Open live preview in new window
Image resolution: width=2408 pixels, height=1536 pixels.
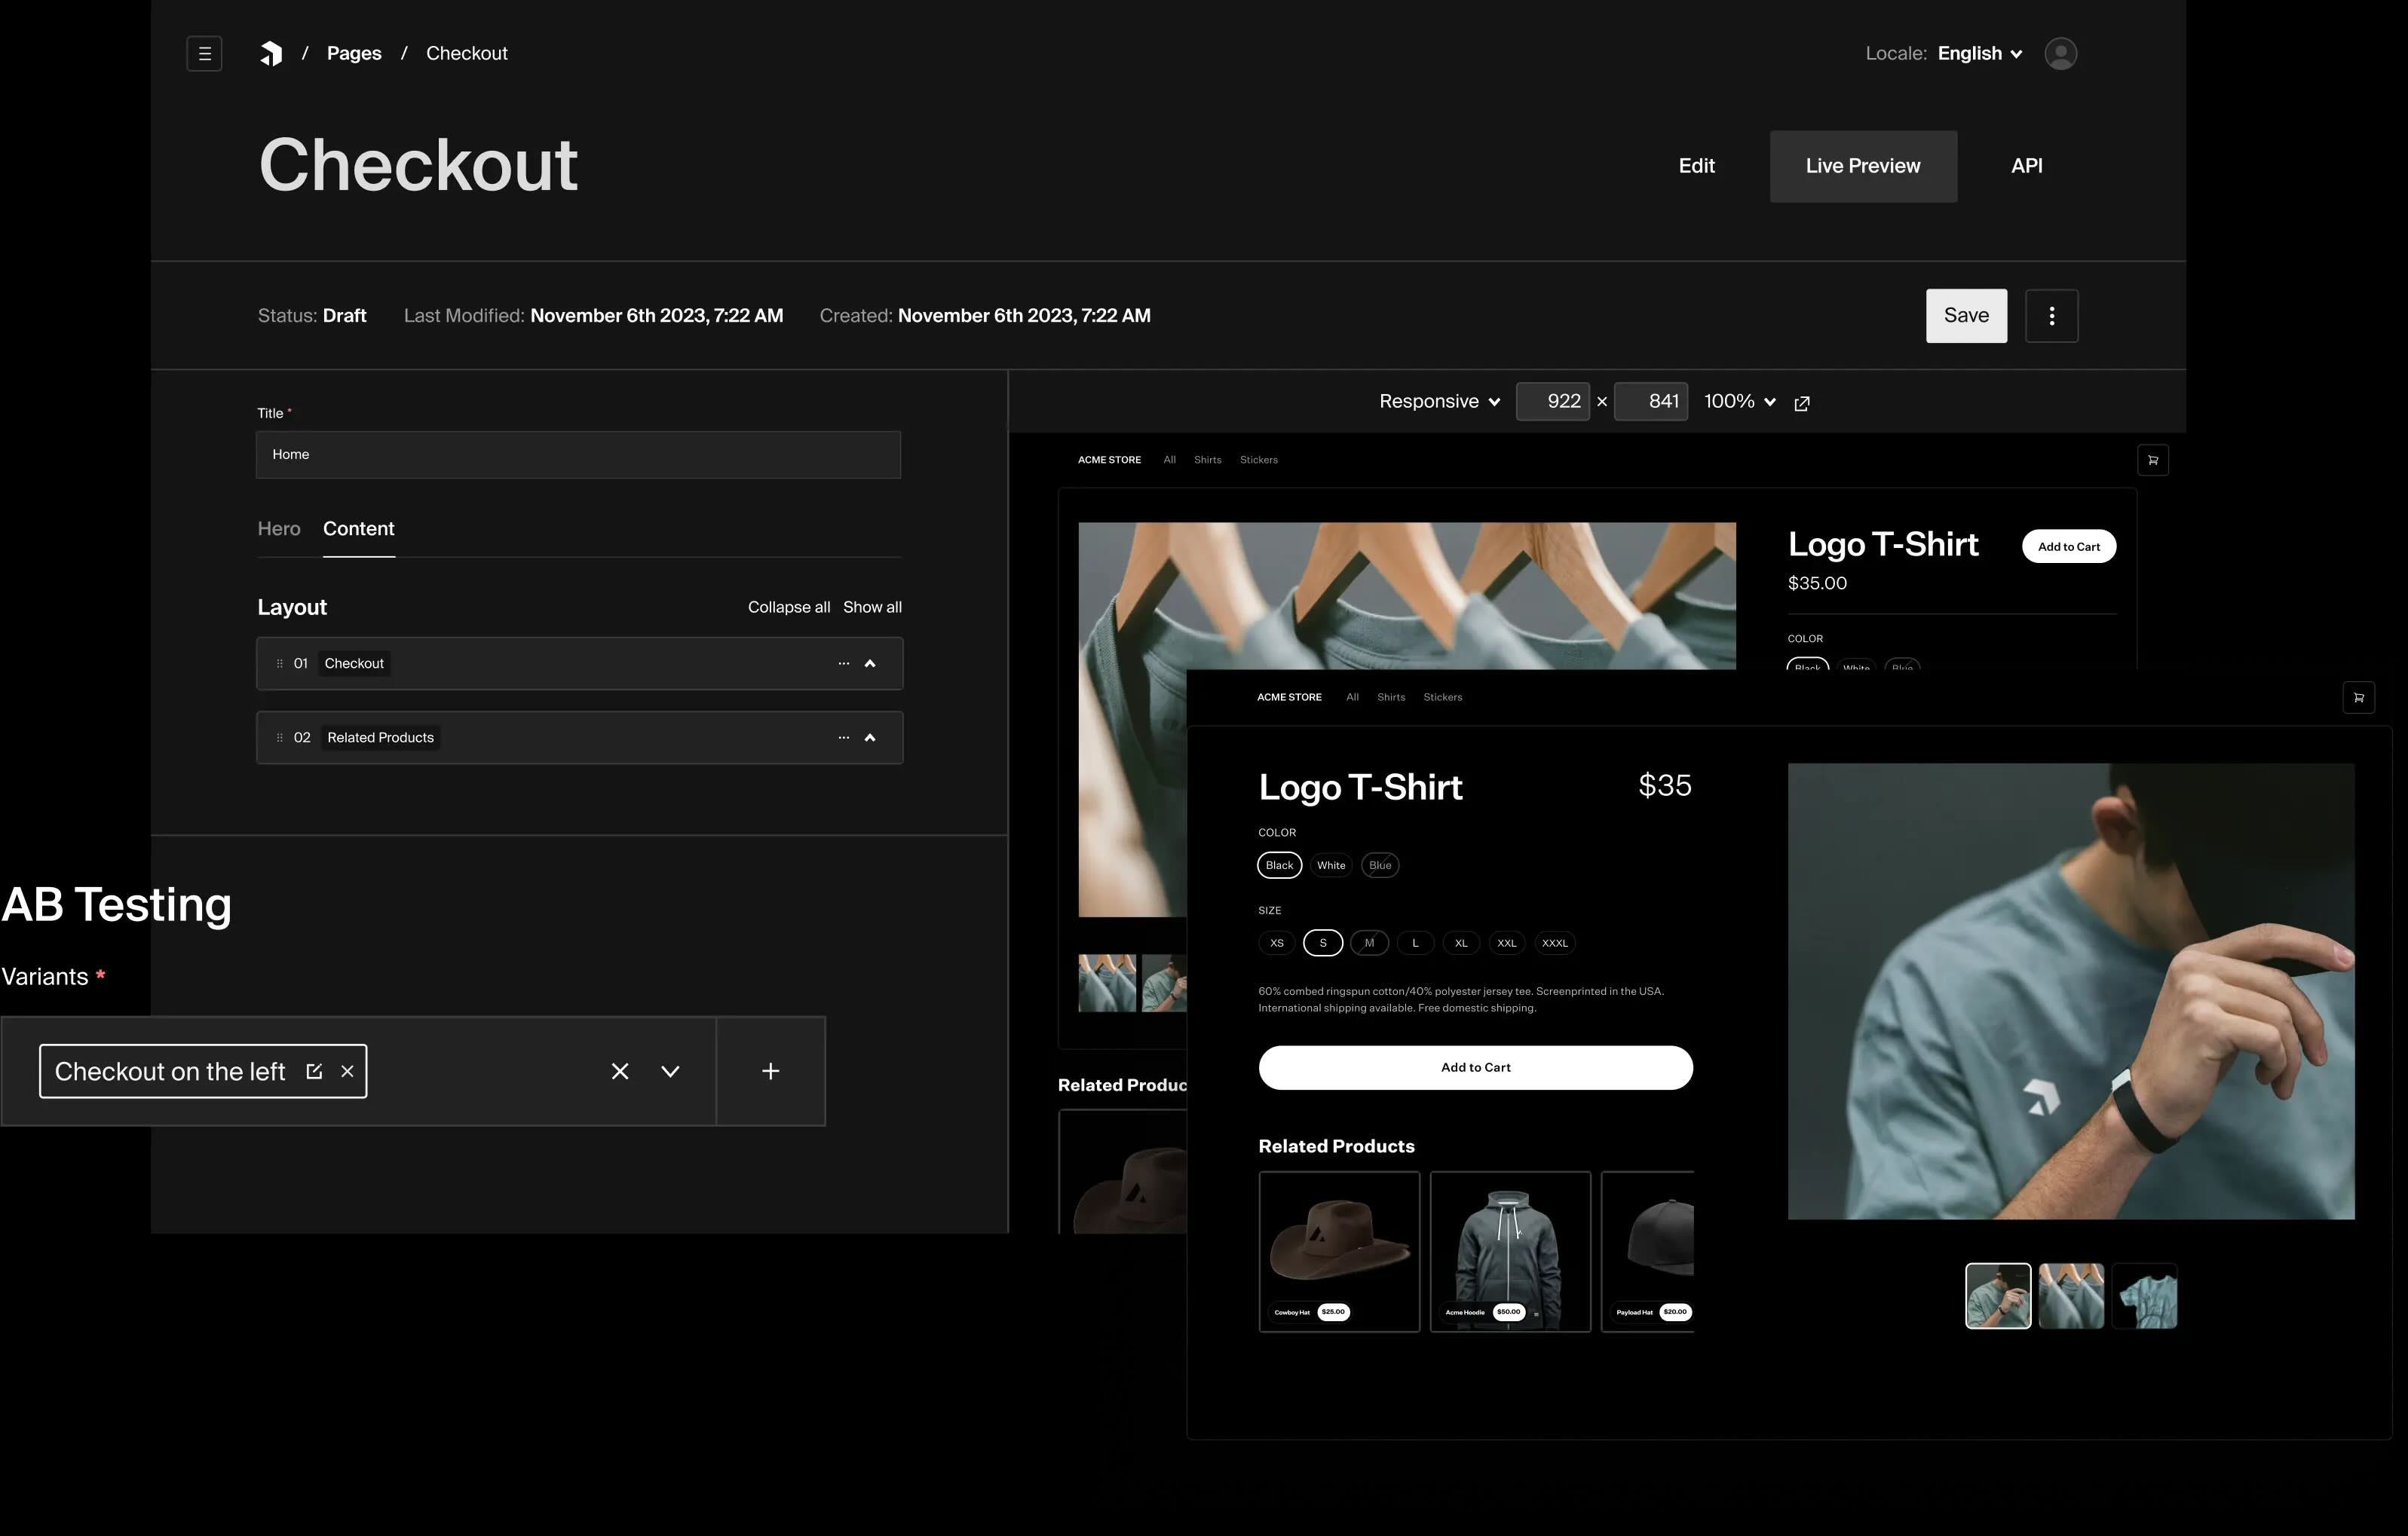[1802, 403]
